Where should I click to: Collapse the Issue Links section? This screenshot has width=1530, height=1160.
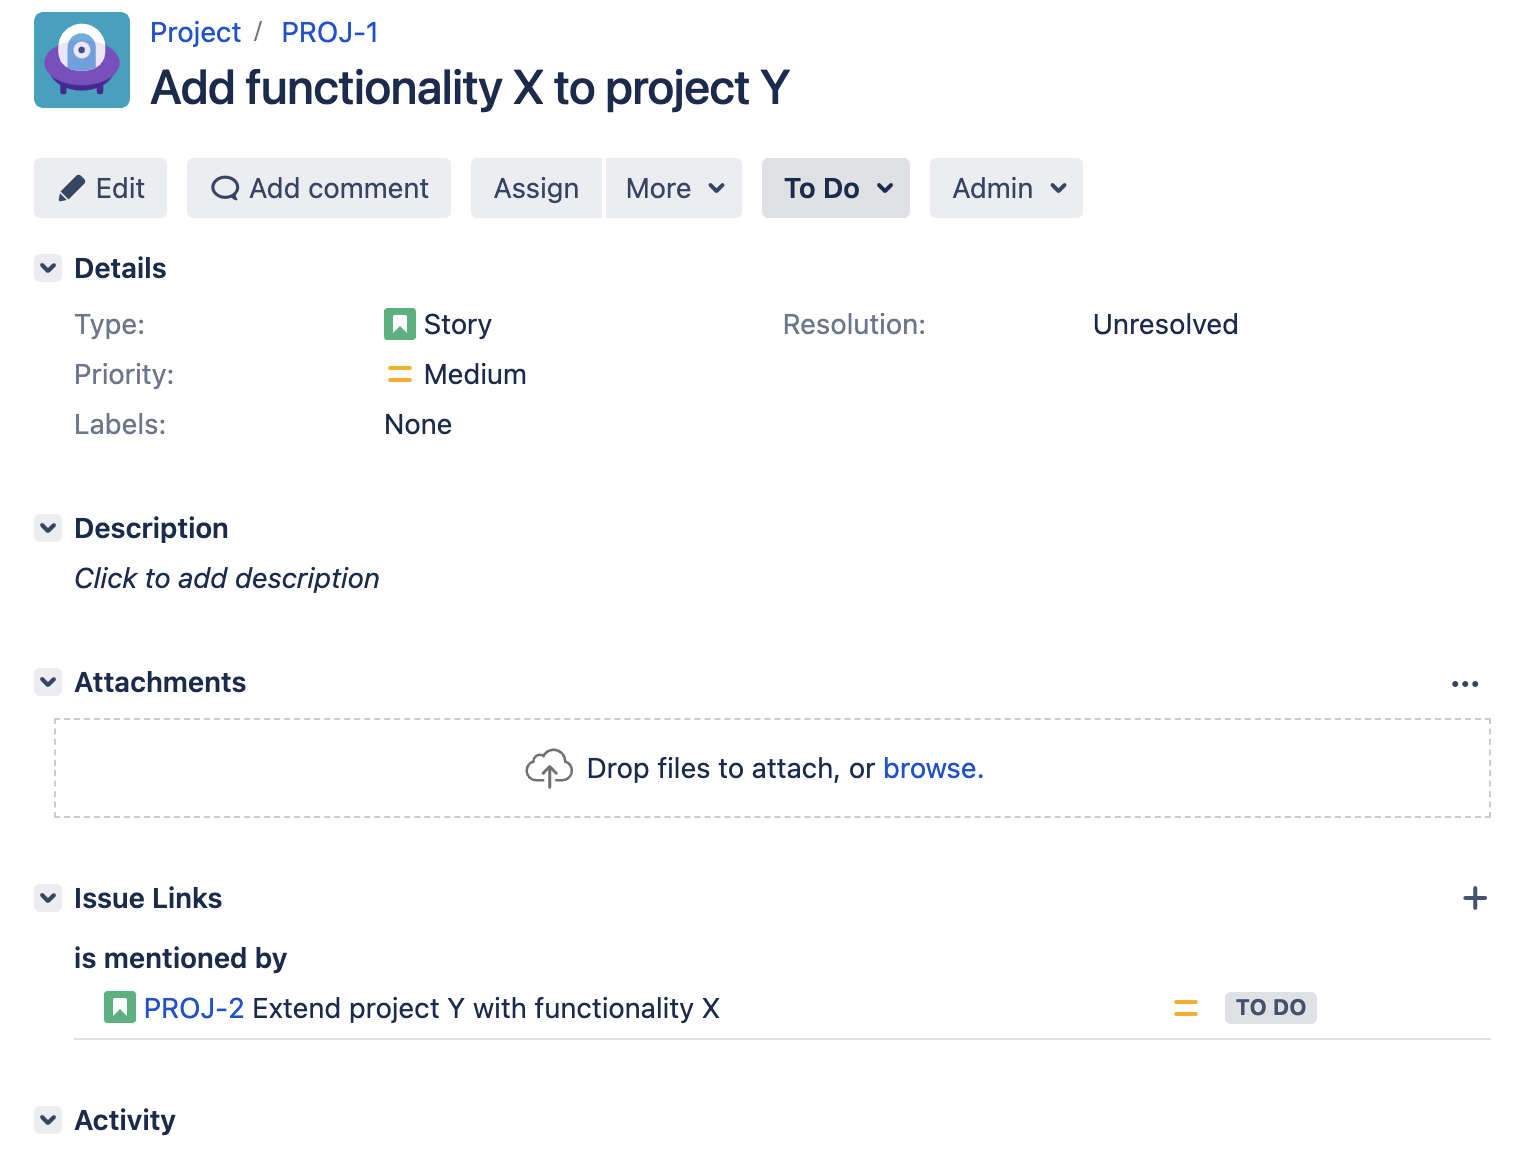pos(48,898)
